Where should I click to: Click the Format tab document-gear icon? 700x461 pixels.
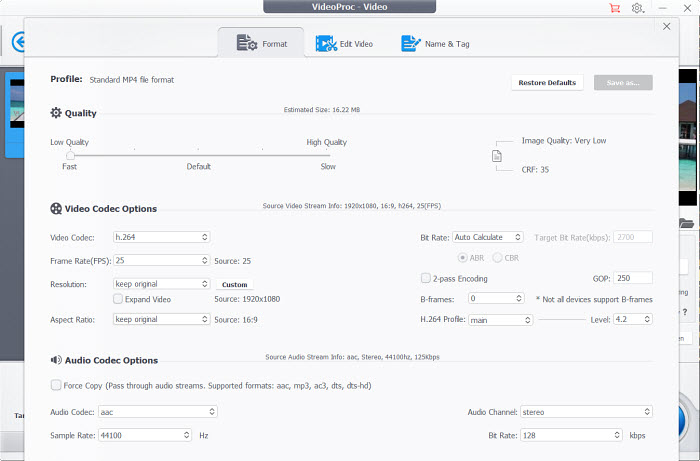coord(246,43)
